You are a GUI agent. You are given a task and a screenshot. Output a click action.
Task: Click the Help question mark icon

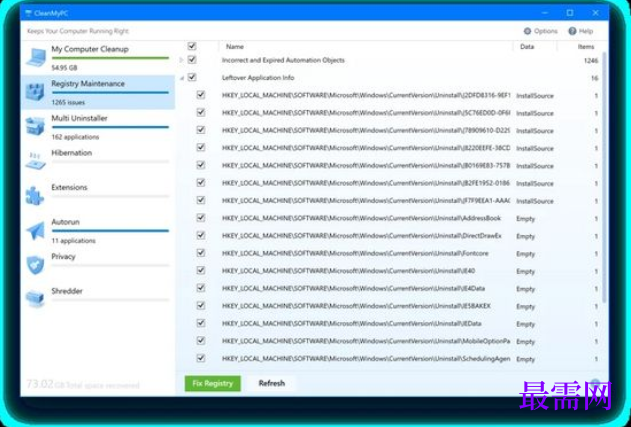pyautogui.click(x=572, y=31)
